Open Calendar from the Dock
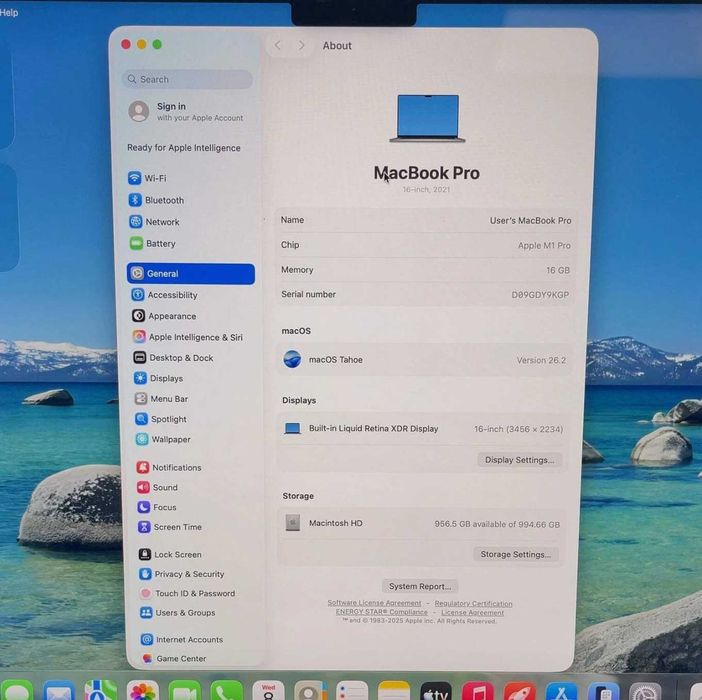 click(269, 691)
